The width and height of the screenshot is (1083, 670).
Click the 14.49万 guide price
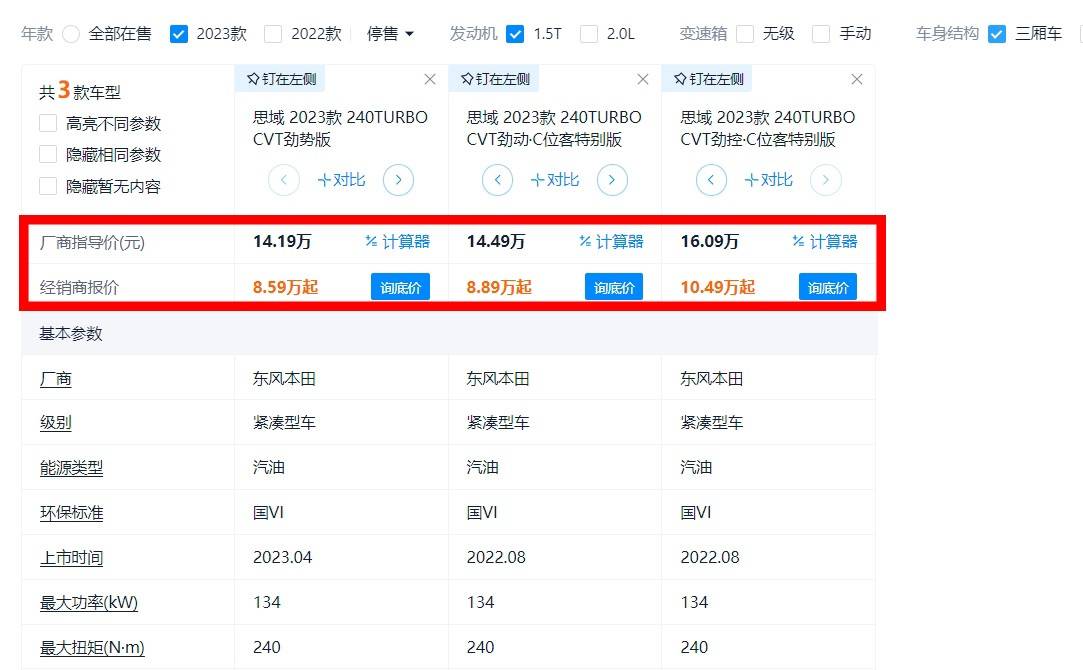pos(496,242)
